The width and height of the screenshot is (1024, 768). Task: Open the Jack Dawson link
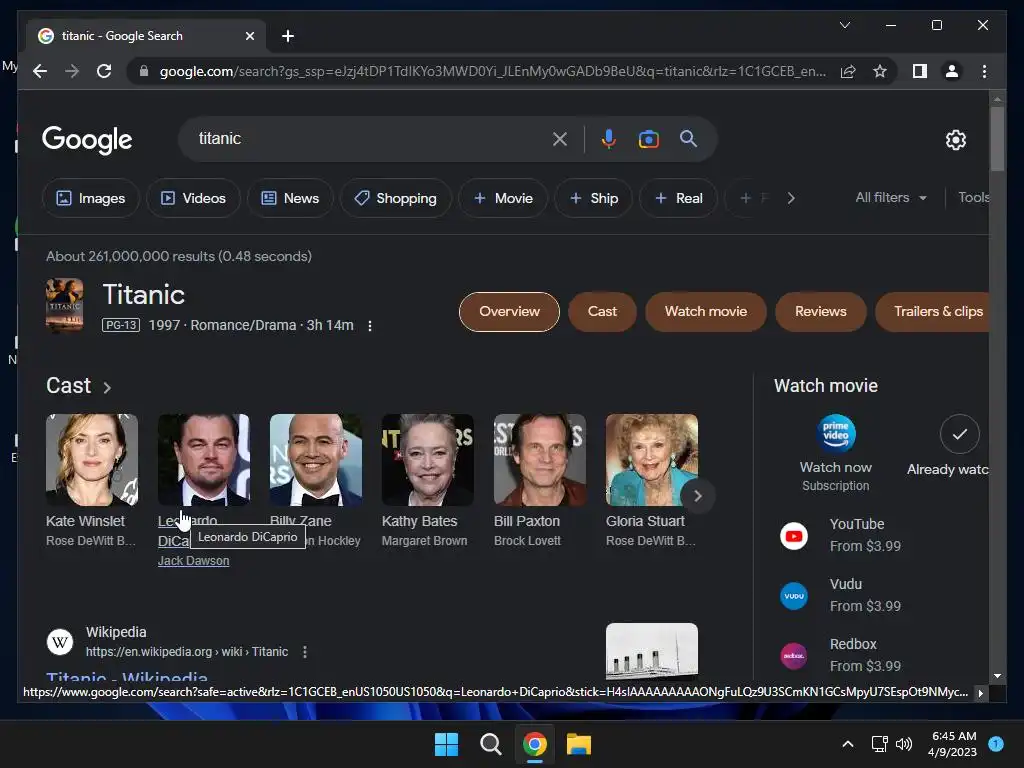(x=193, y=560)
